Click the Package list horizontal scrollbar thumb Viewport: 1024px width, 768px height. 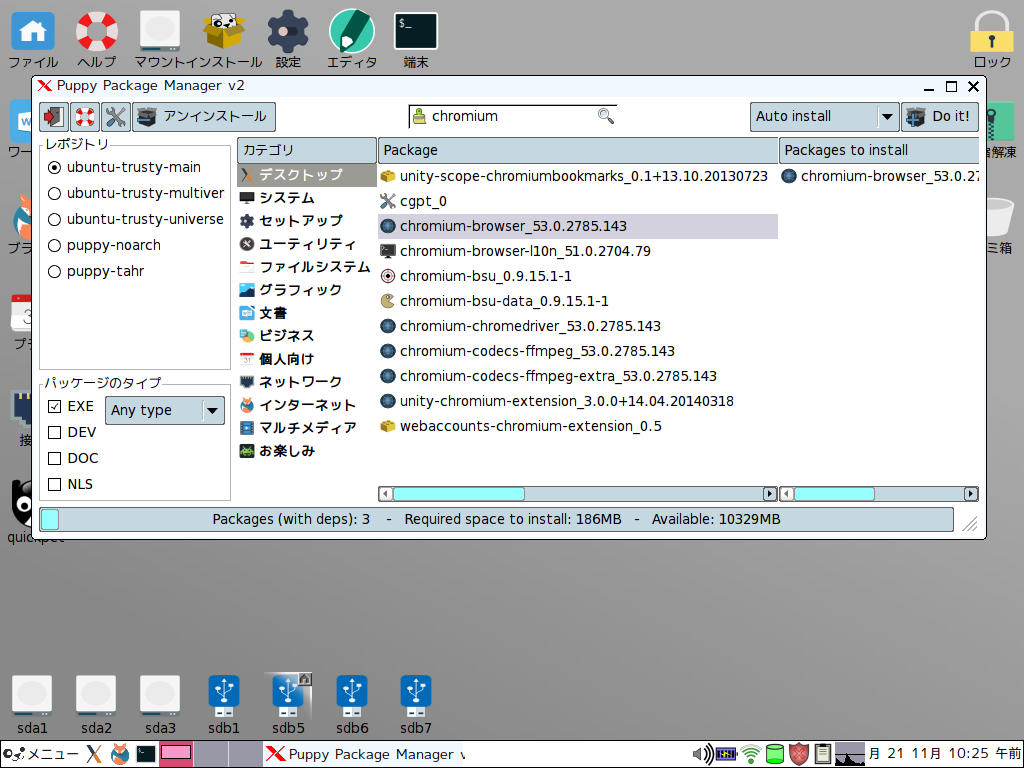coord(459,494)
